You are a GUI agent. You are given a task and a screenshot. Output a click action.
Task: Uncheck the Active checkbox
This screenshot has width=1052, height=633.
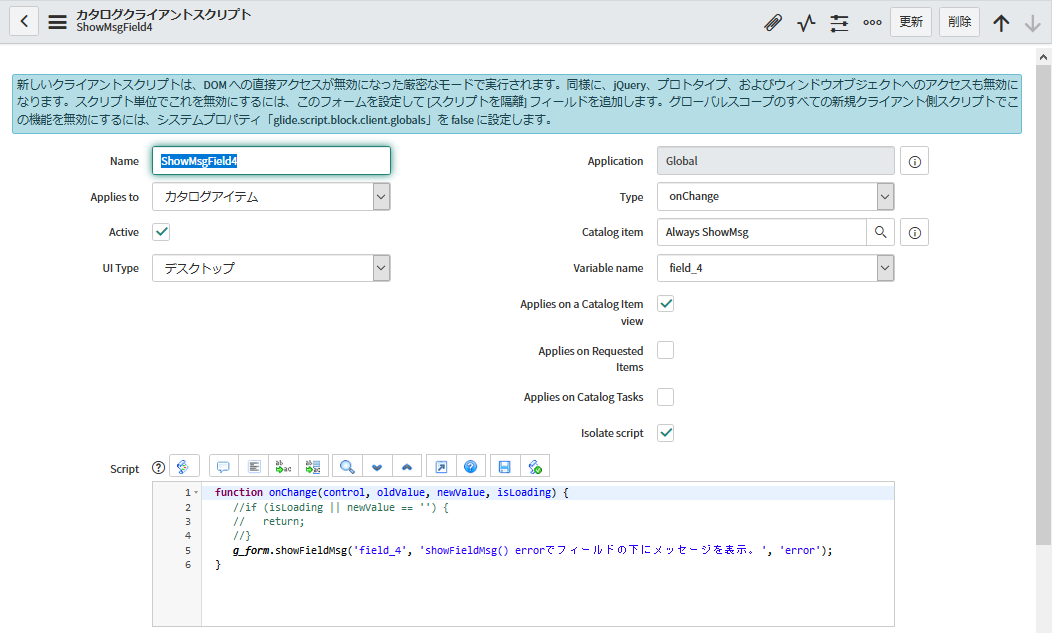161,232
